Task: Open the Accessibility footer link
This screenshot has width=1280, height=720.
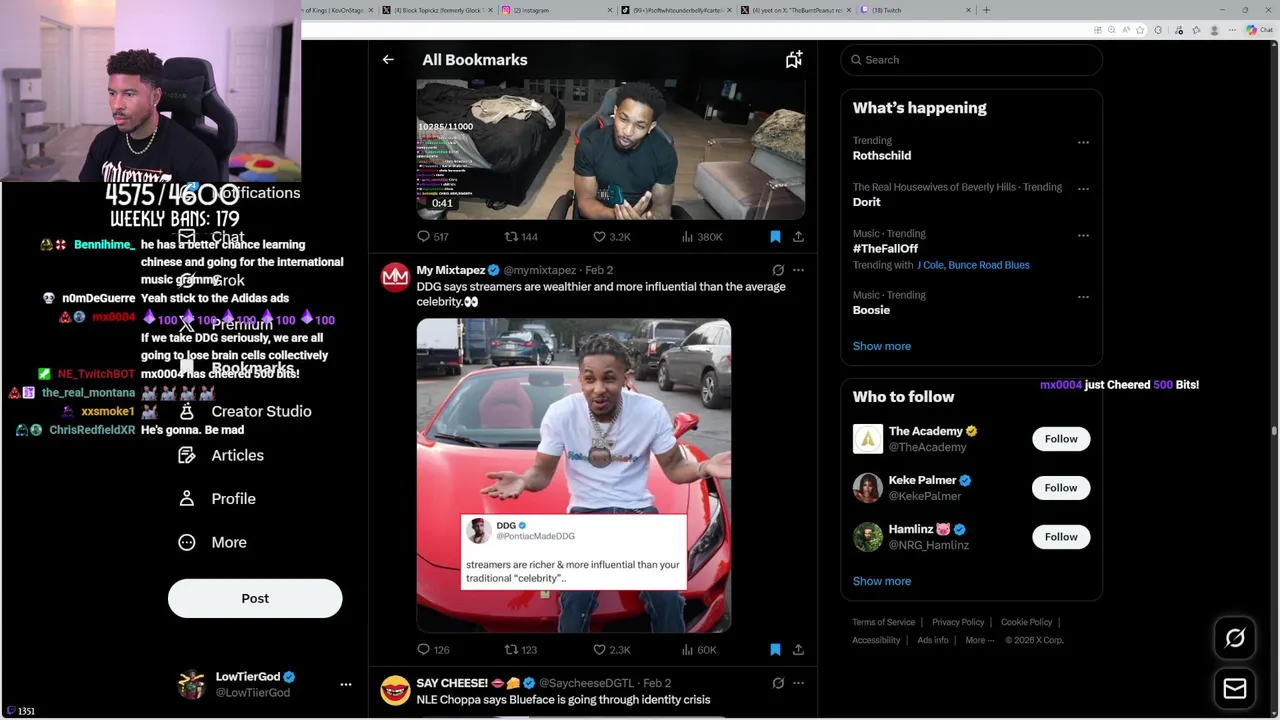Action: point(876,640)
